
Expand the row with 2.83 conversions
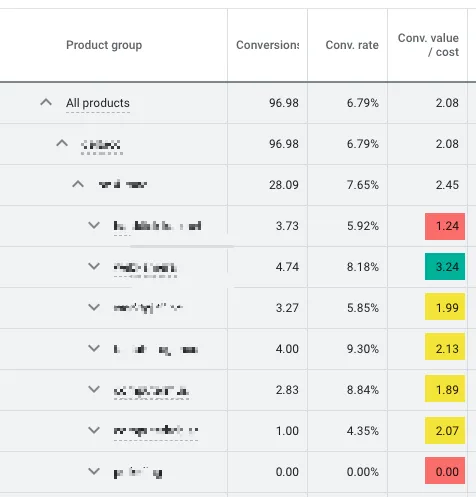(94, 389)
